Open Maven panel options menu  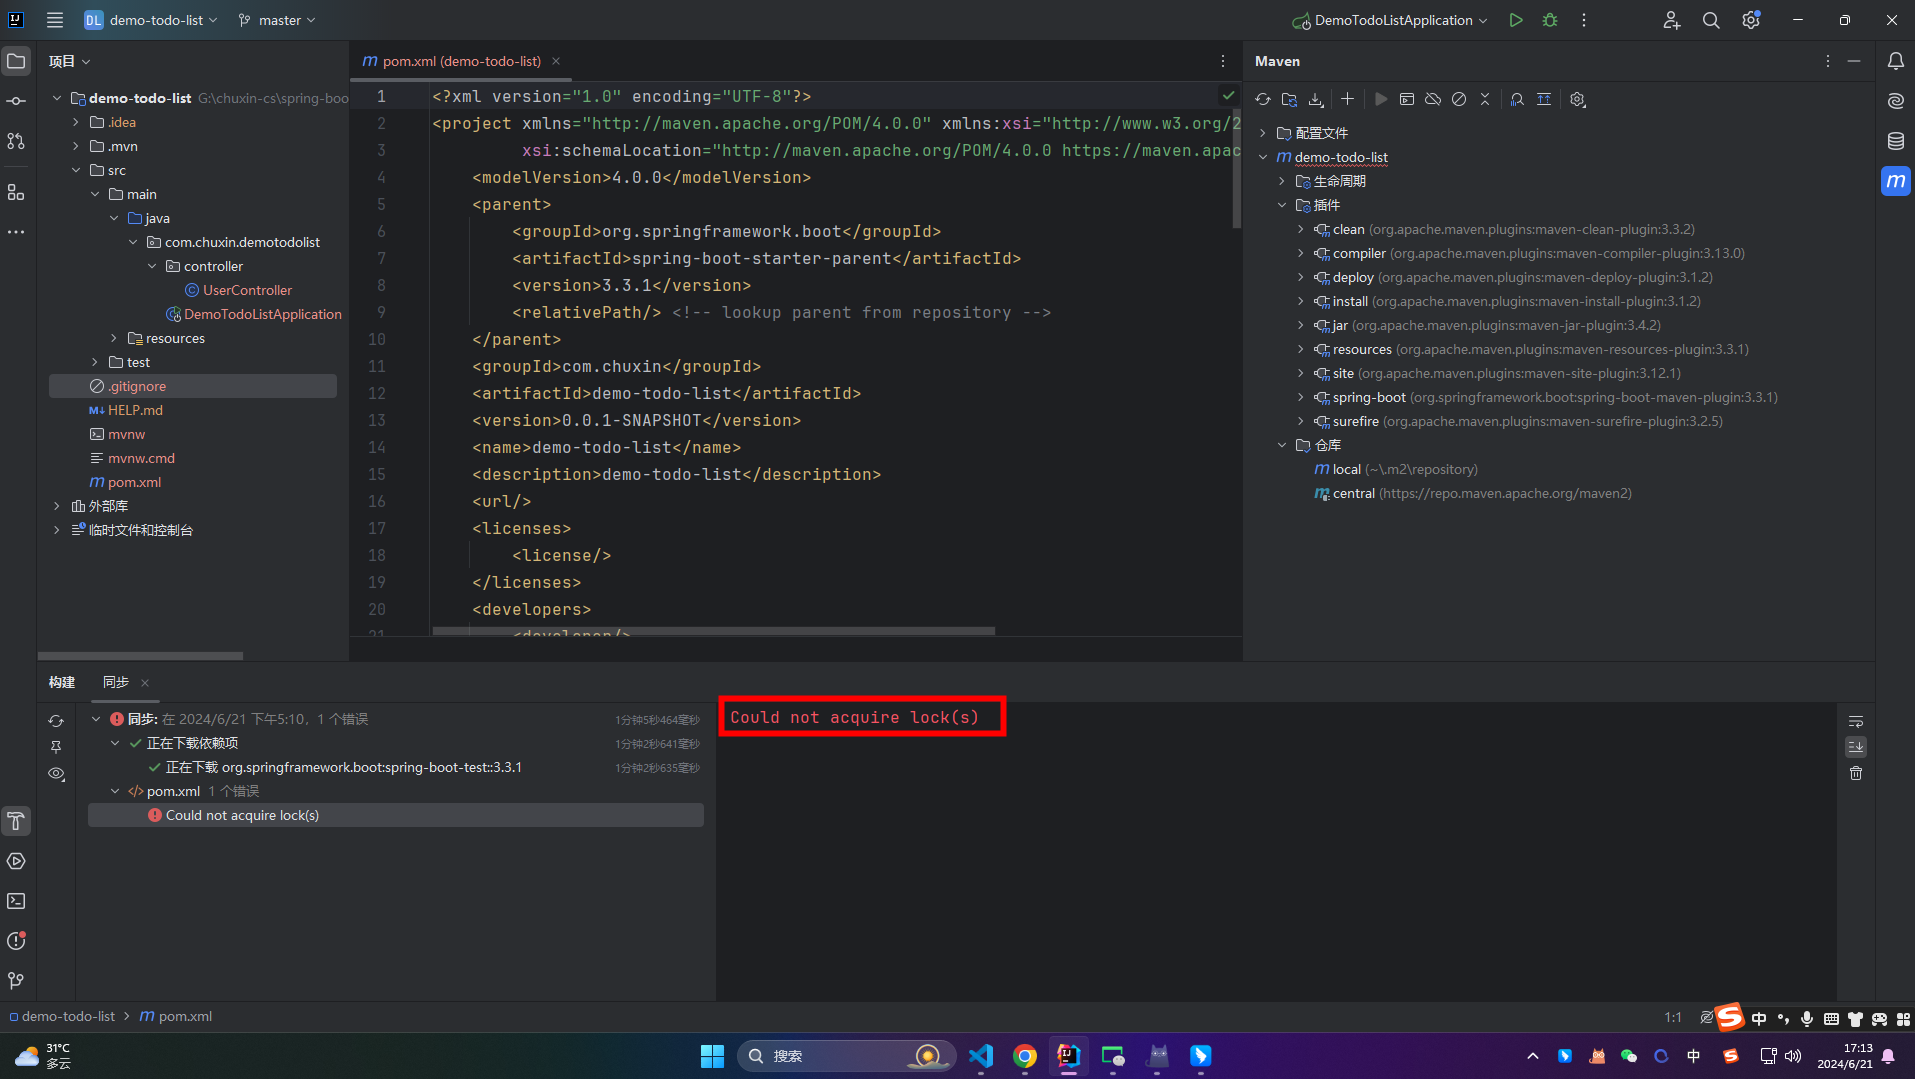[x=1828, y=61]
